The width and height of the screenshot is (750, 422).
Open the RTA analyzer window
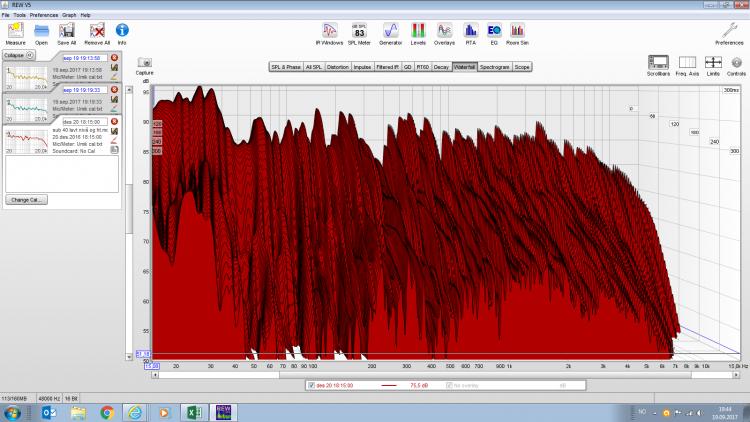[470, 30]
